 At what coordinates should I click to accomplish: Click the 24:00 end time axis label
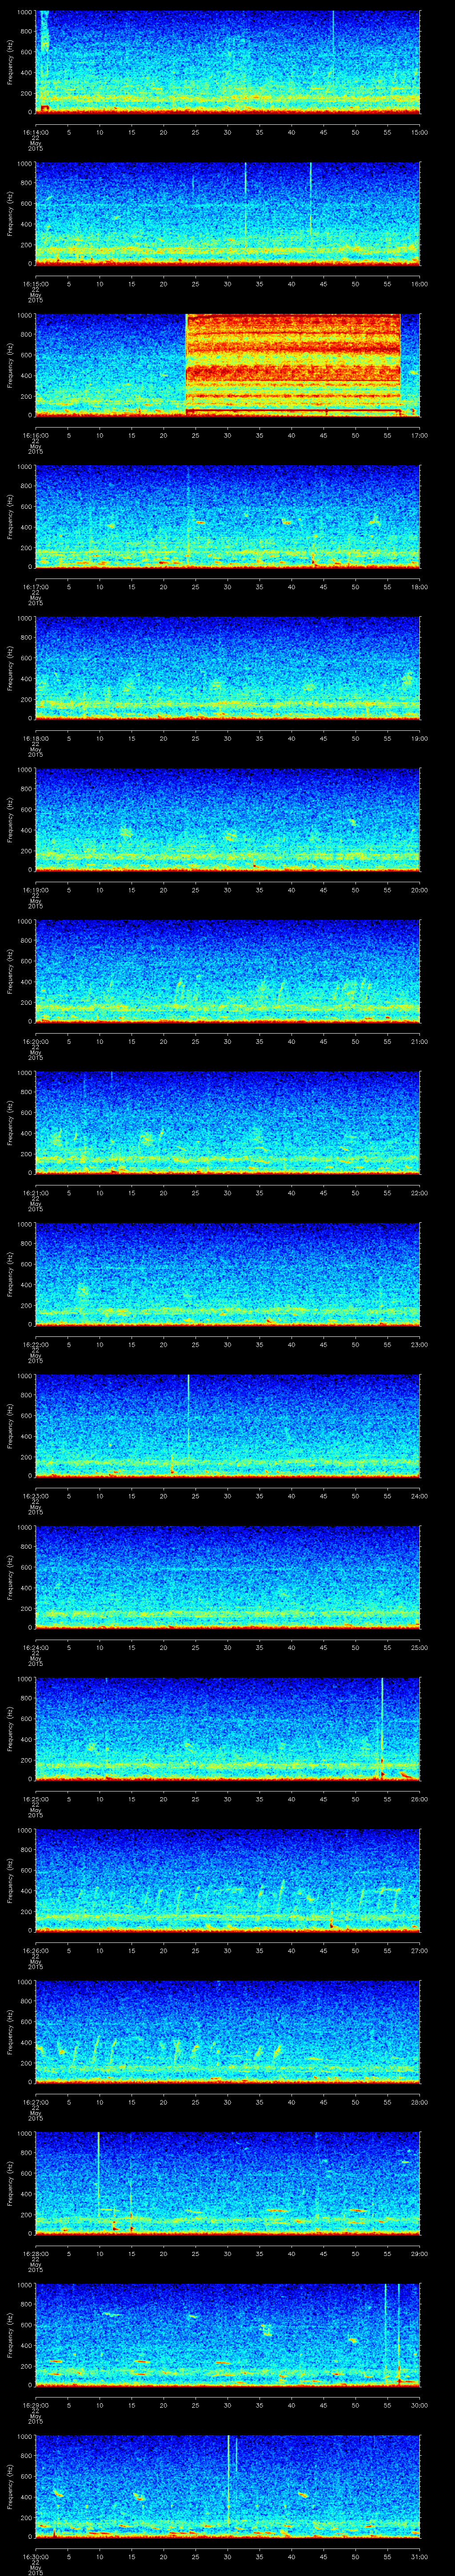(x=419, y=1496)
